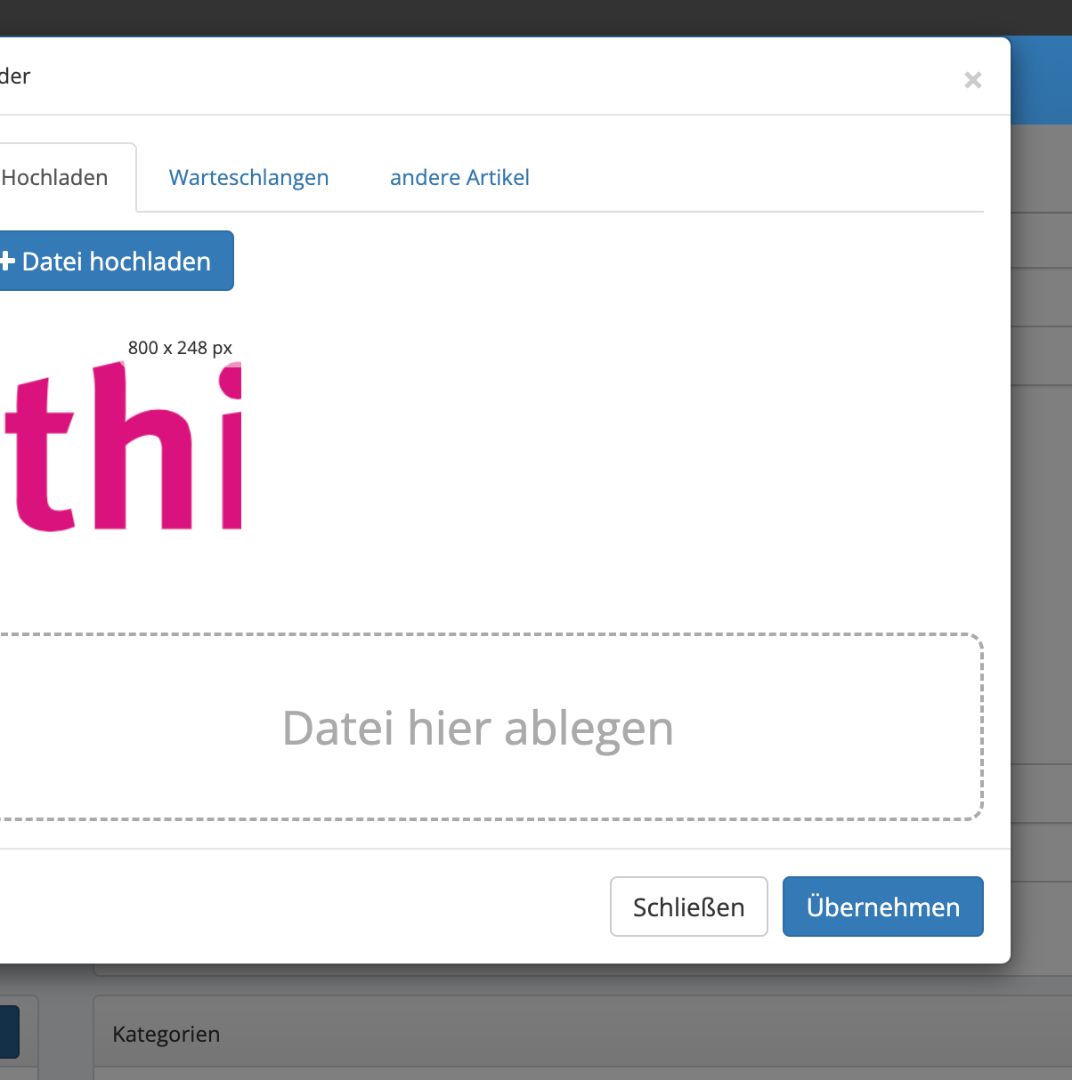Dismiss the dialog via Schließen button
Viewport: 1072px width, 1080px height.
click(688, 906)
